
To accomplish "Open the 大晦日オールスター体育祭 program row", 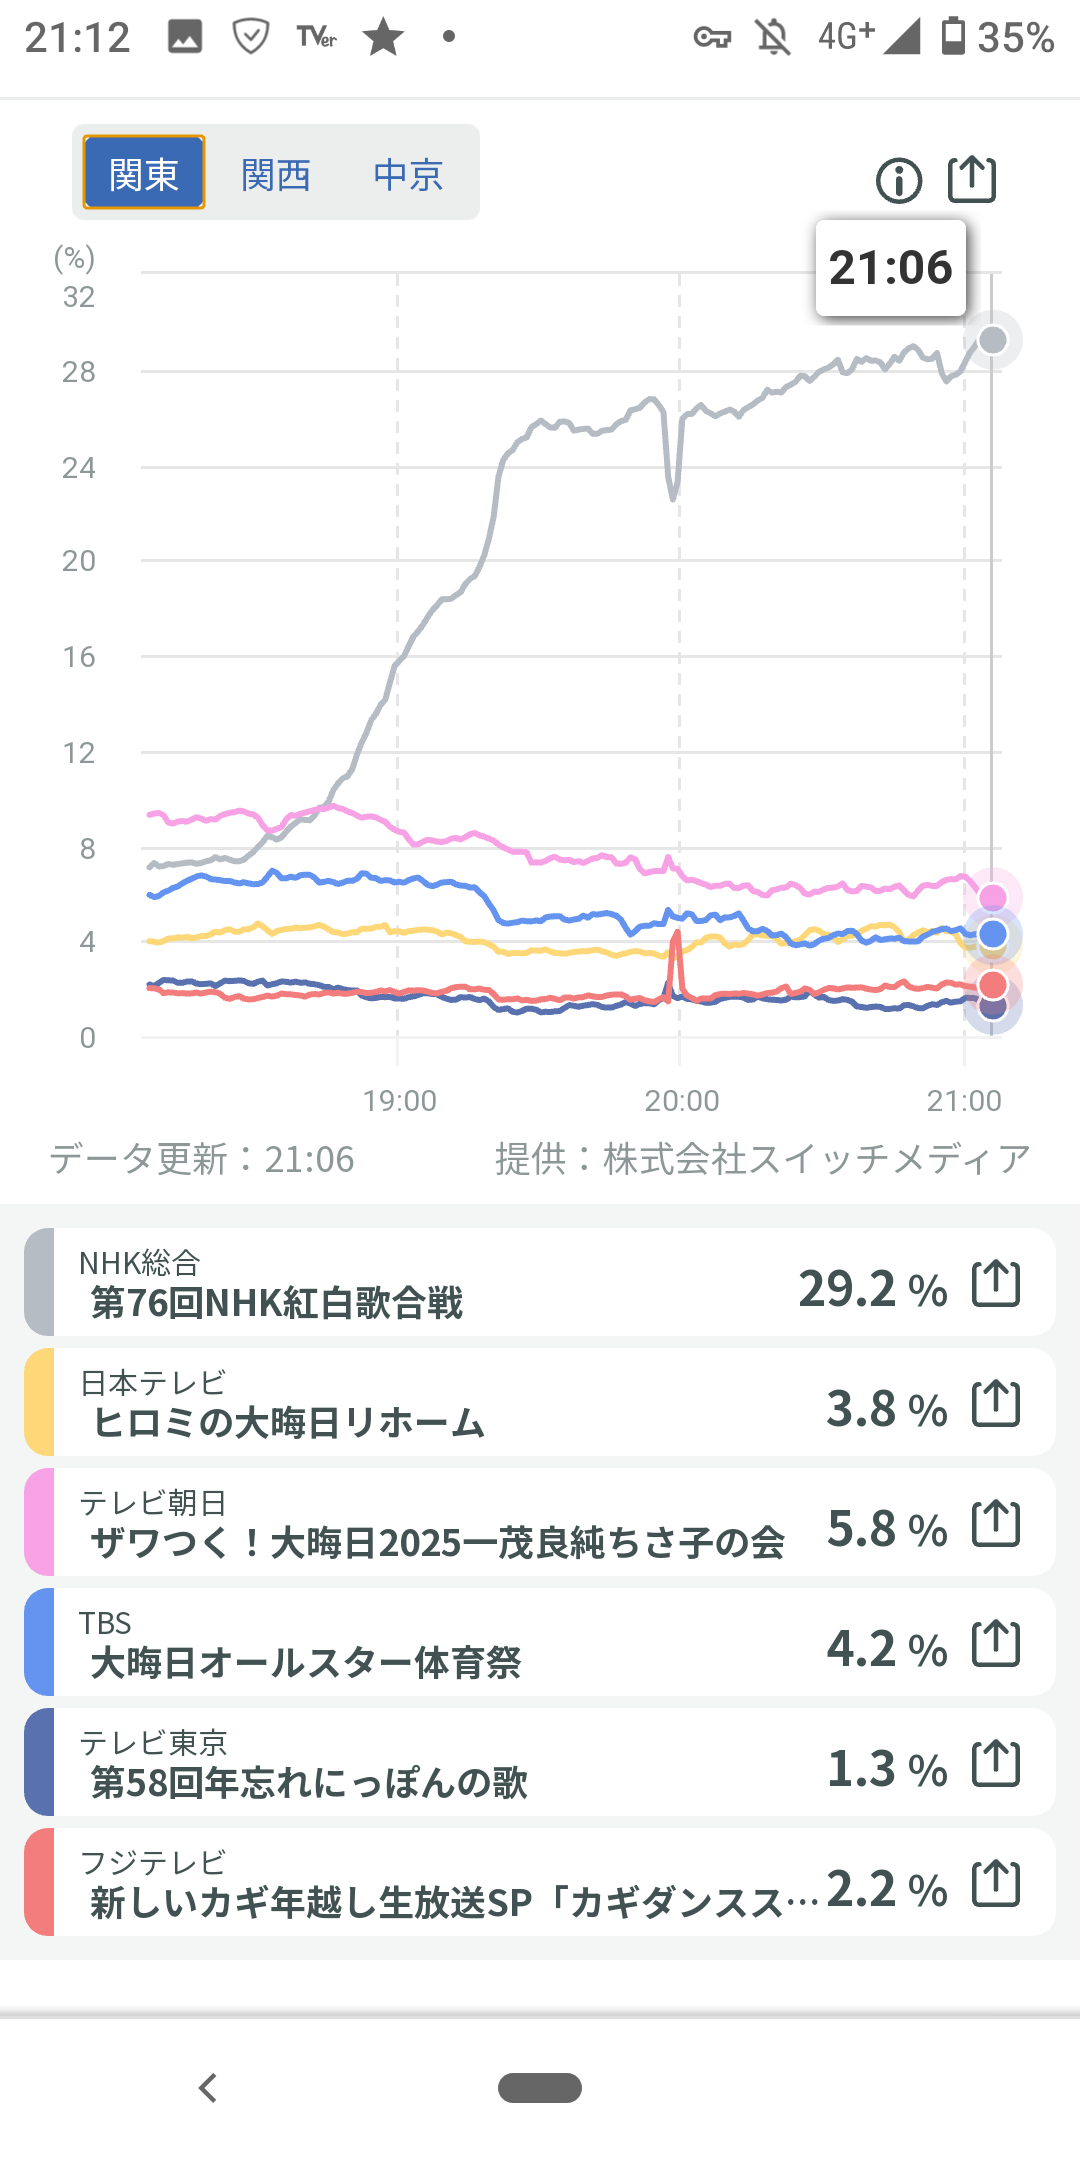I will [x=400, y=1644].
